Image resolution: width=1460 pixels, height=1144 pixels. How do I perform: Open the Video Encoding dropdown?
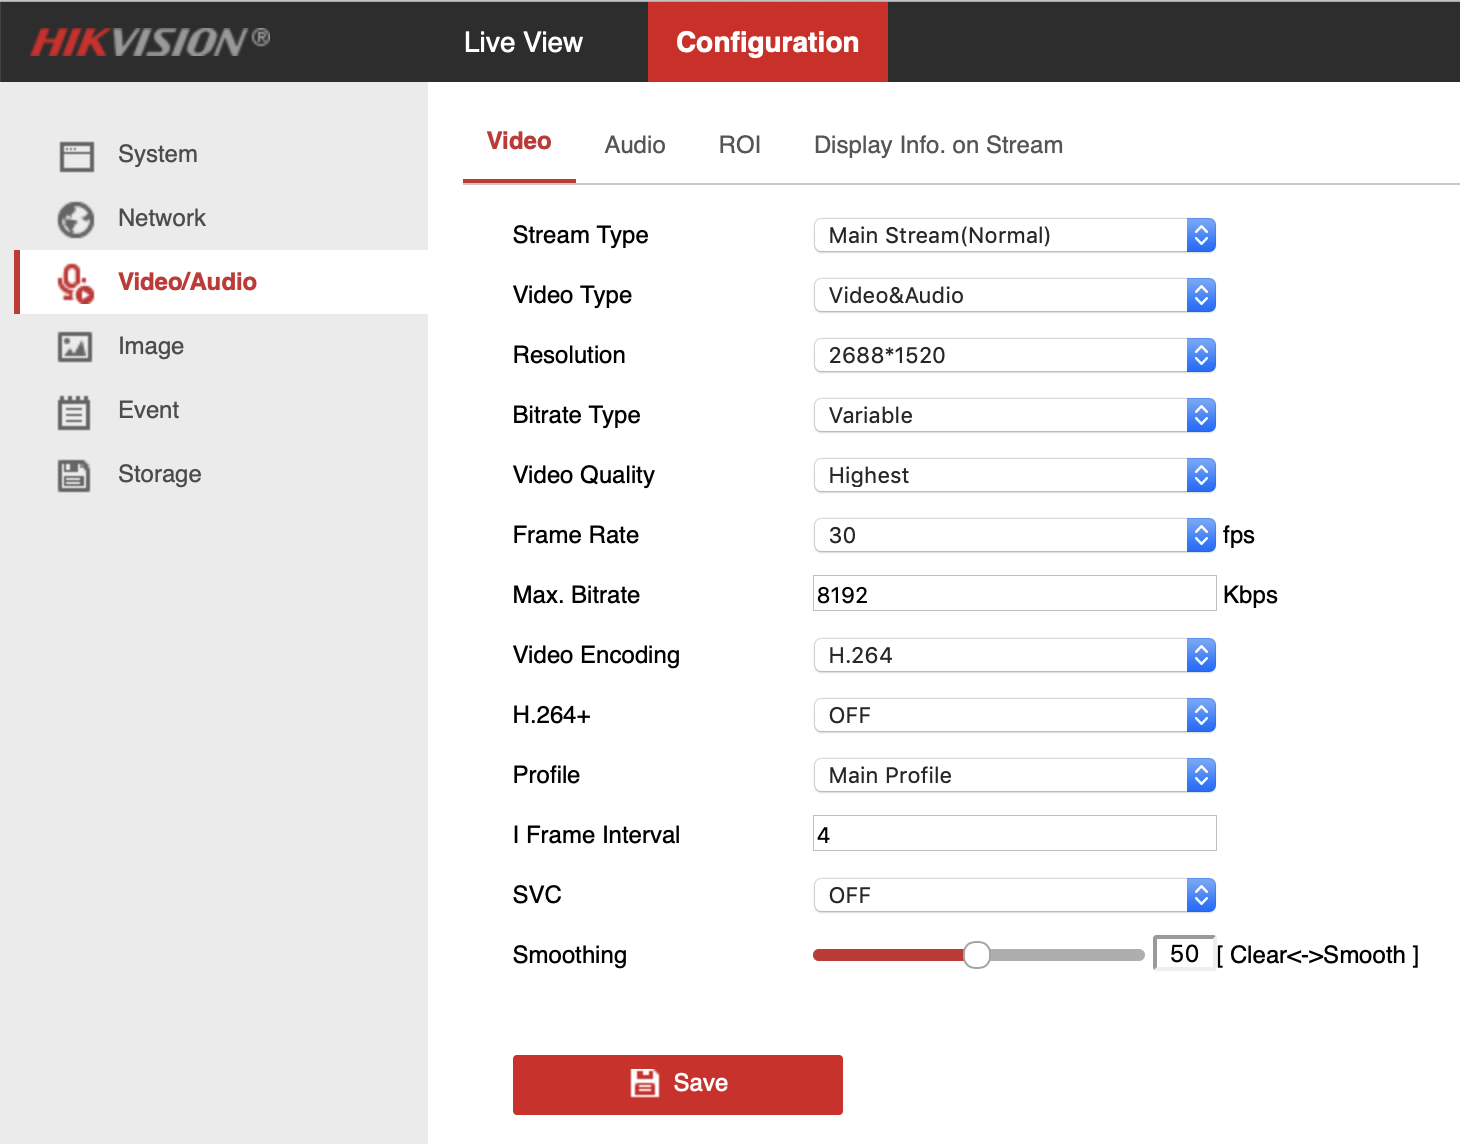coord(1200,655)
